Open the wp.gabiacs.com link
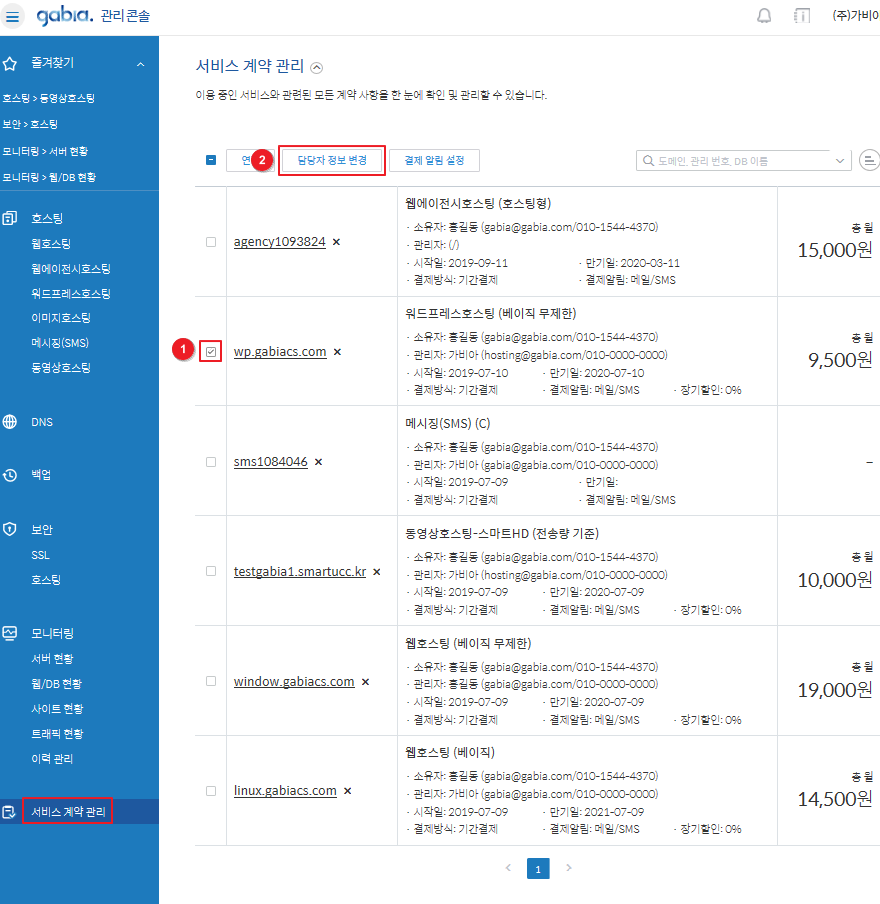Image resolution: width=880 pixels, height=904 pixels. coord(280,352)
